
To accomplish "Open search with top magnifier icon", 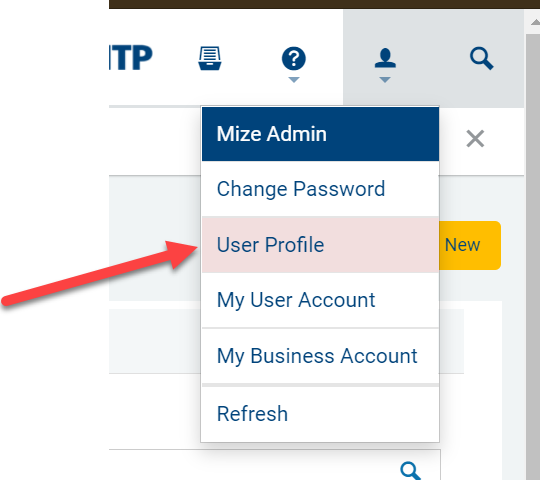I will (481, 59).
